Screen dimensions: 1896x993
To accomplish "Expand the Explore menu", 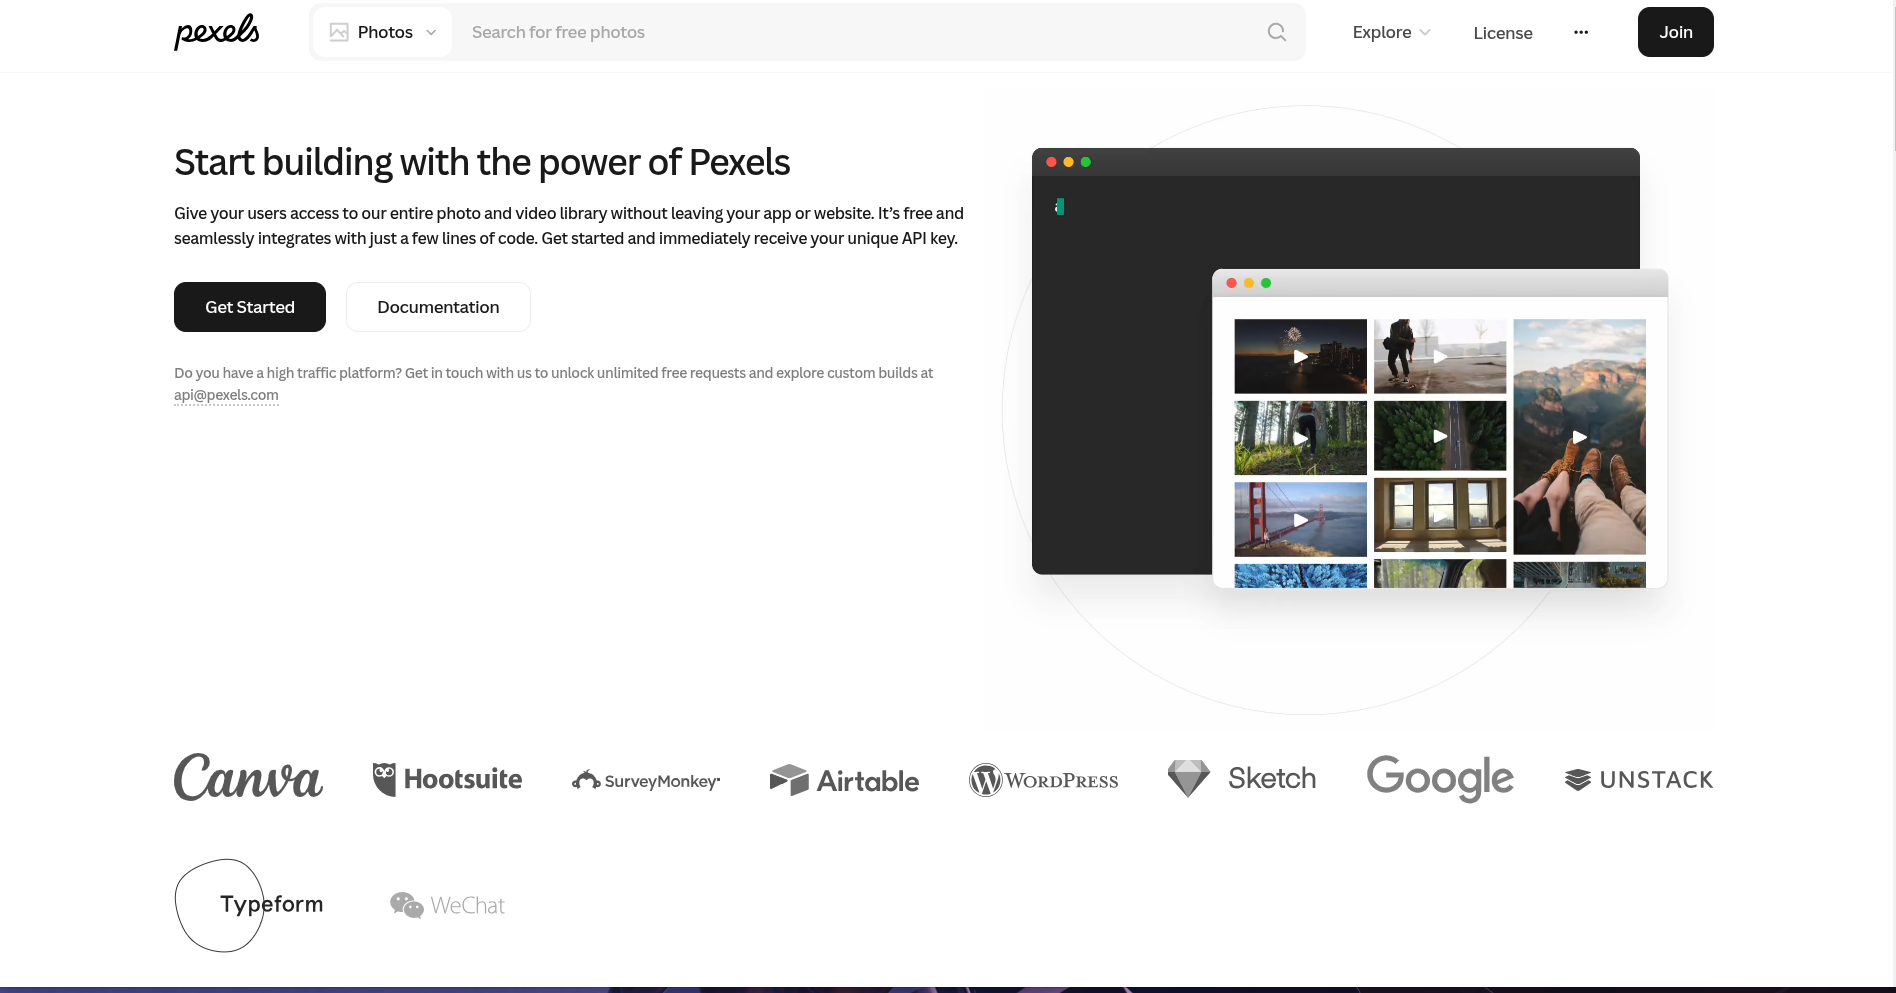I will pyautogui.click(x=1392, y=32).
